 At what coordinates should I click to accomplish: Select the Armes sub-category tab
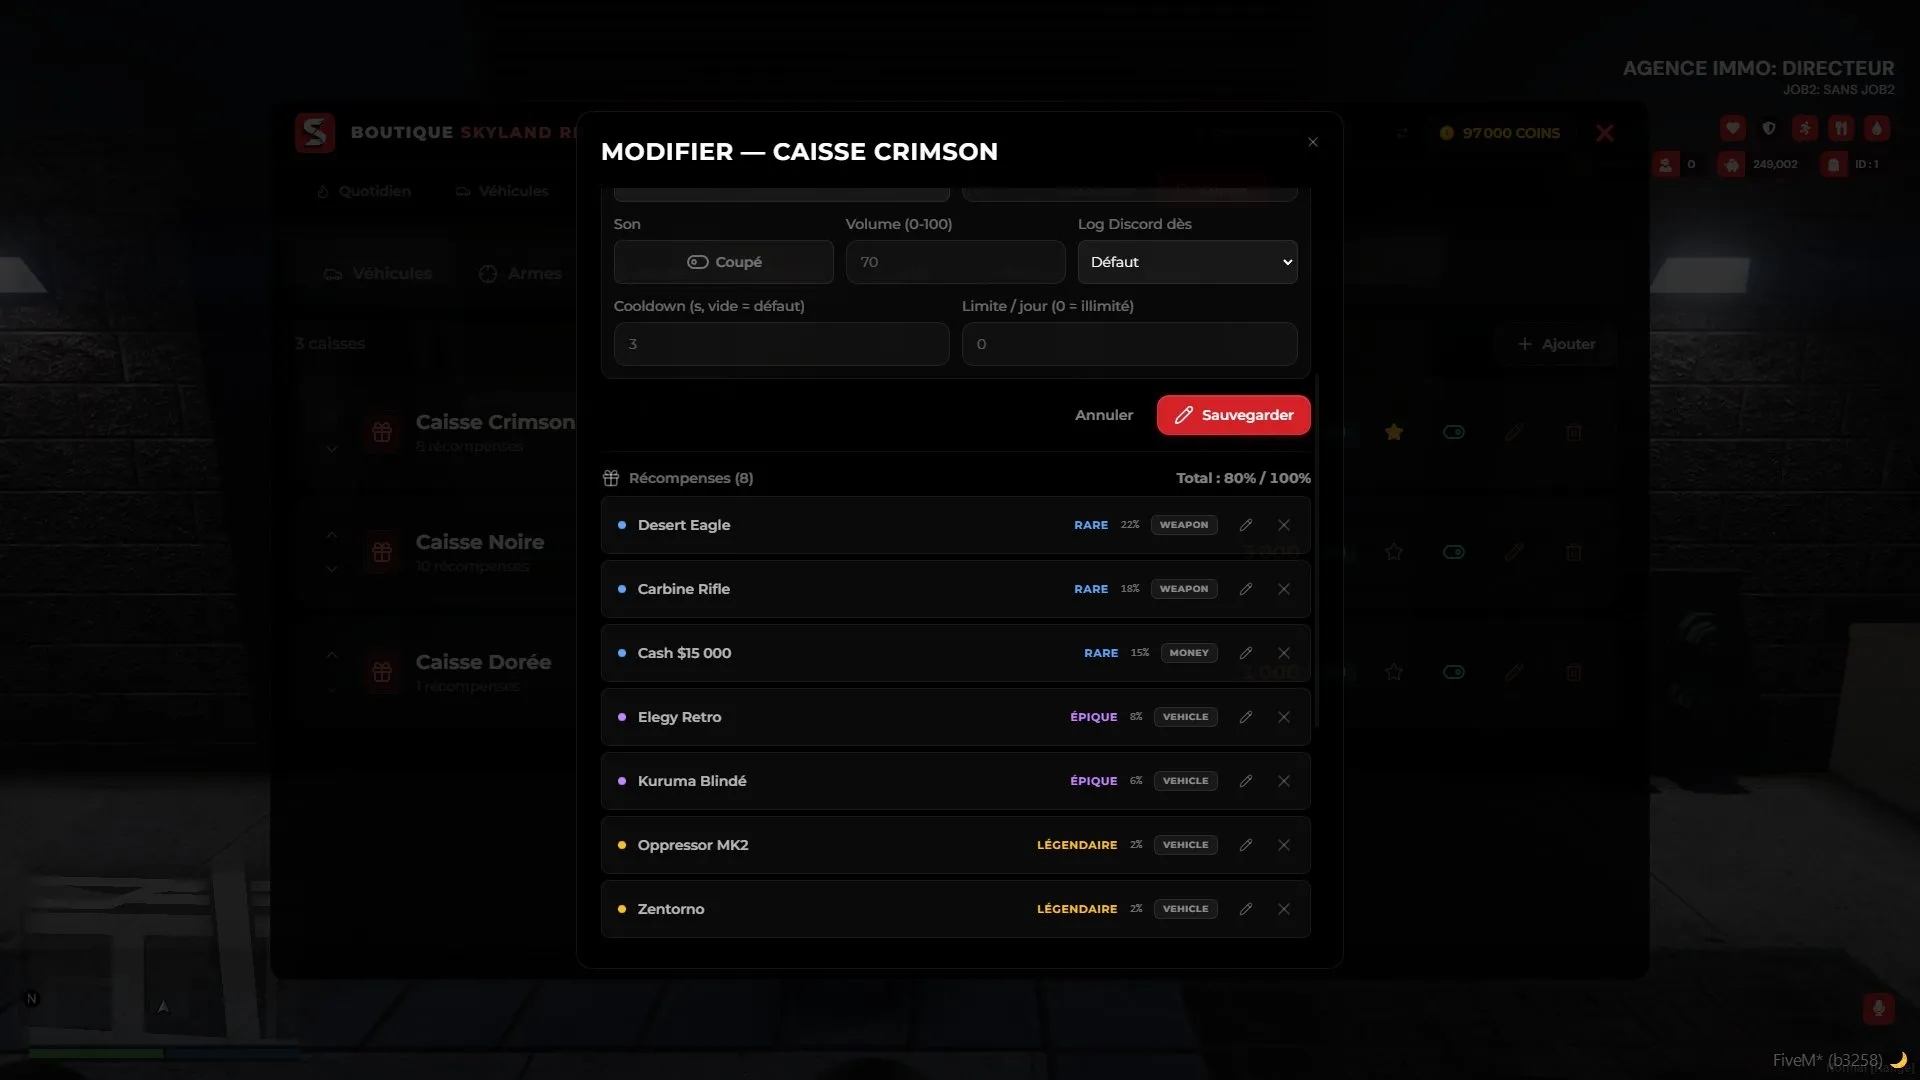pyautogui.click(x=521, y=273)
